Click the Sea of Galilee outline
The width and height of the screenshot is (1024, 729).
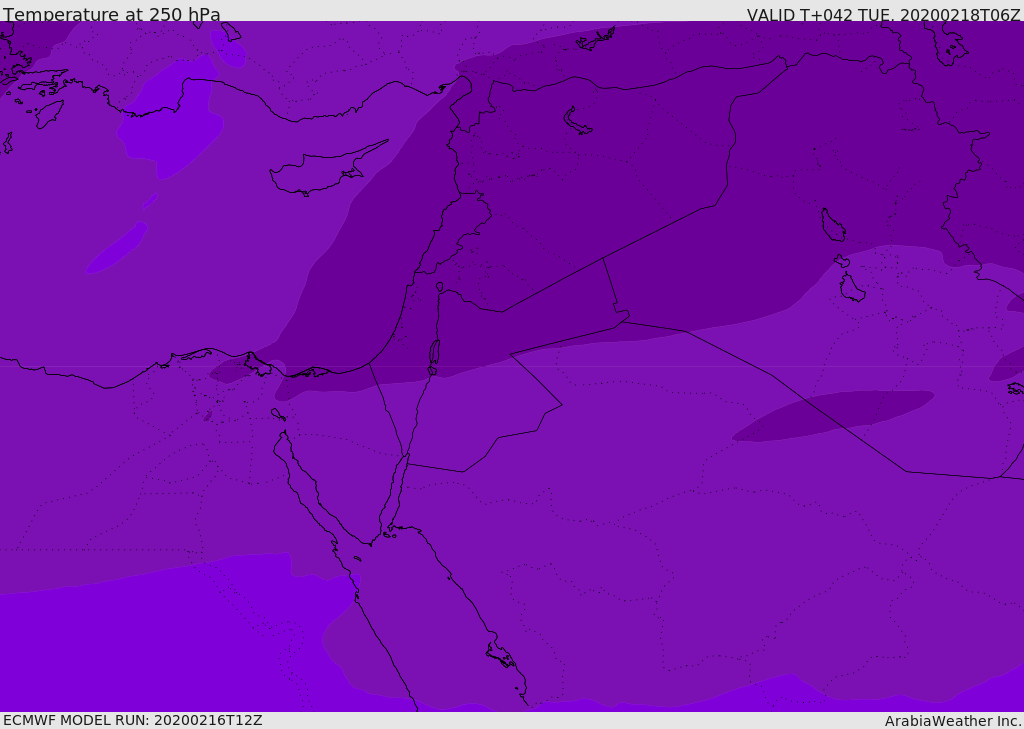pyautogui.click(x=440, y=288)
